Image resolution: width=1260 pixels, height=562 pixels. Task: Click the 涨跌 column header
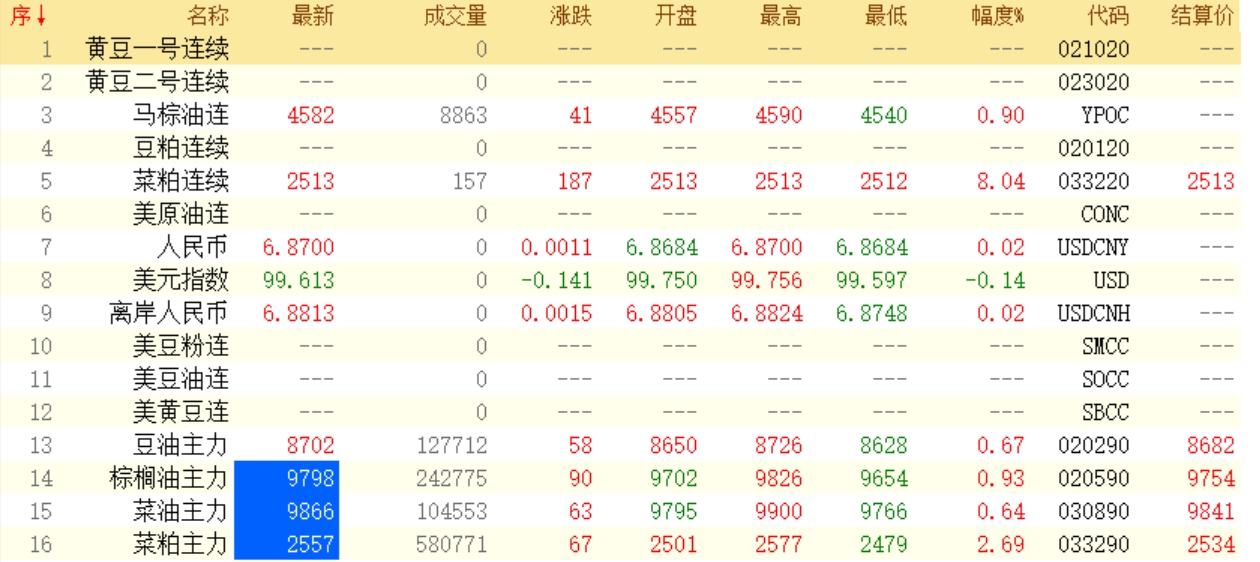[570, 17]
